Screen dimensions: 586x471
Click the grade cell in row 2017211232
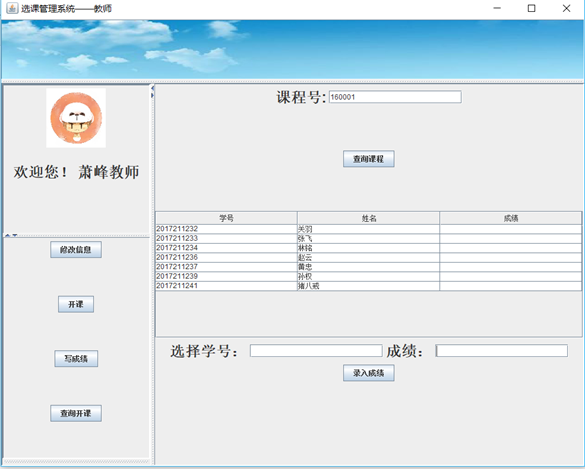tap(511, 229)
